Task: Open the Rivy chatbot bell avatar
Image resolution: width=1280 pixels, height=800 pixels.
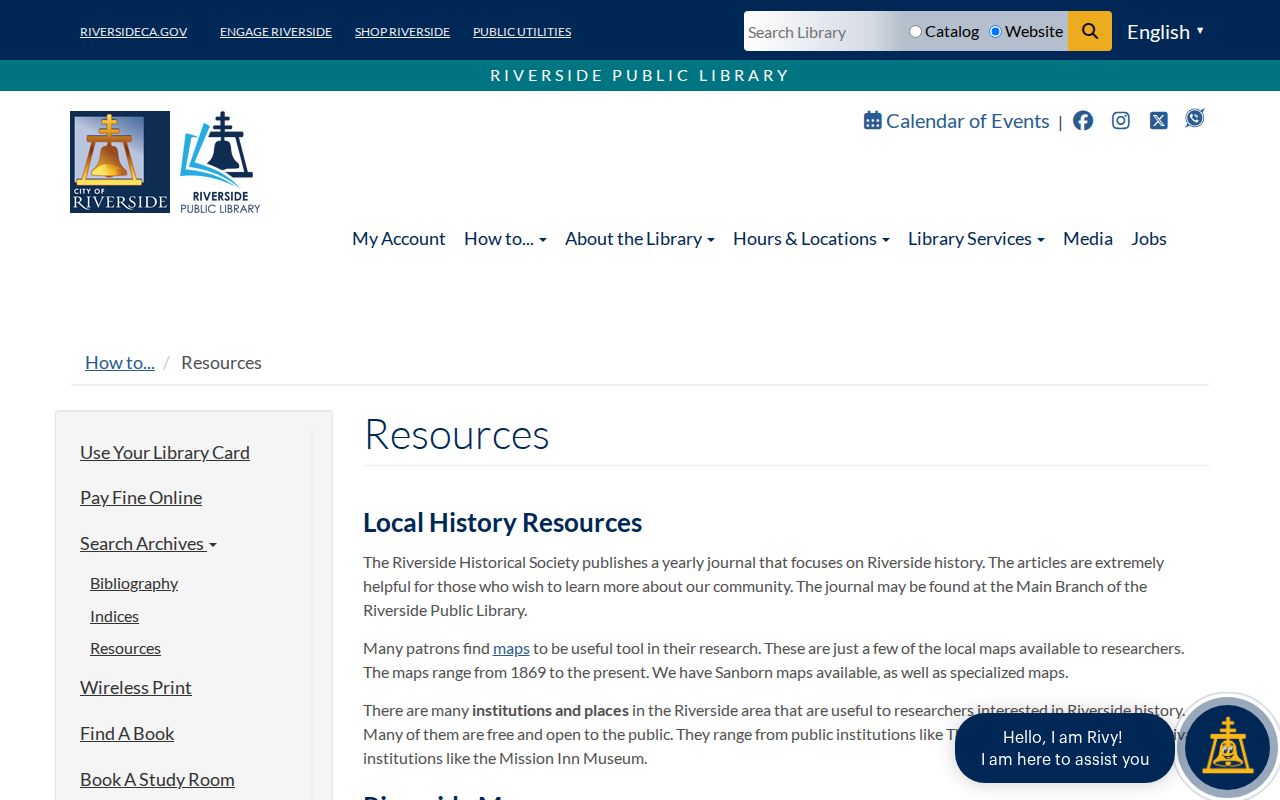Action: [1227, 747]
